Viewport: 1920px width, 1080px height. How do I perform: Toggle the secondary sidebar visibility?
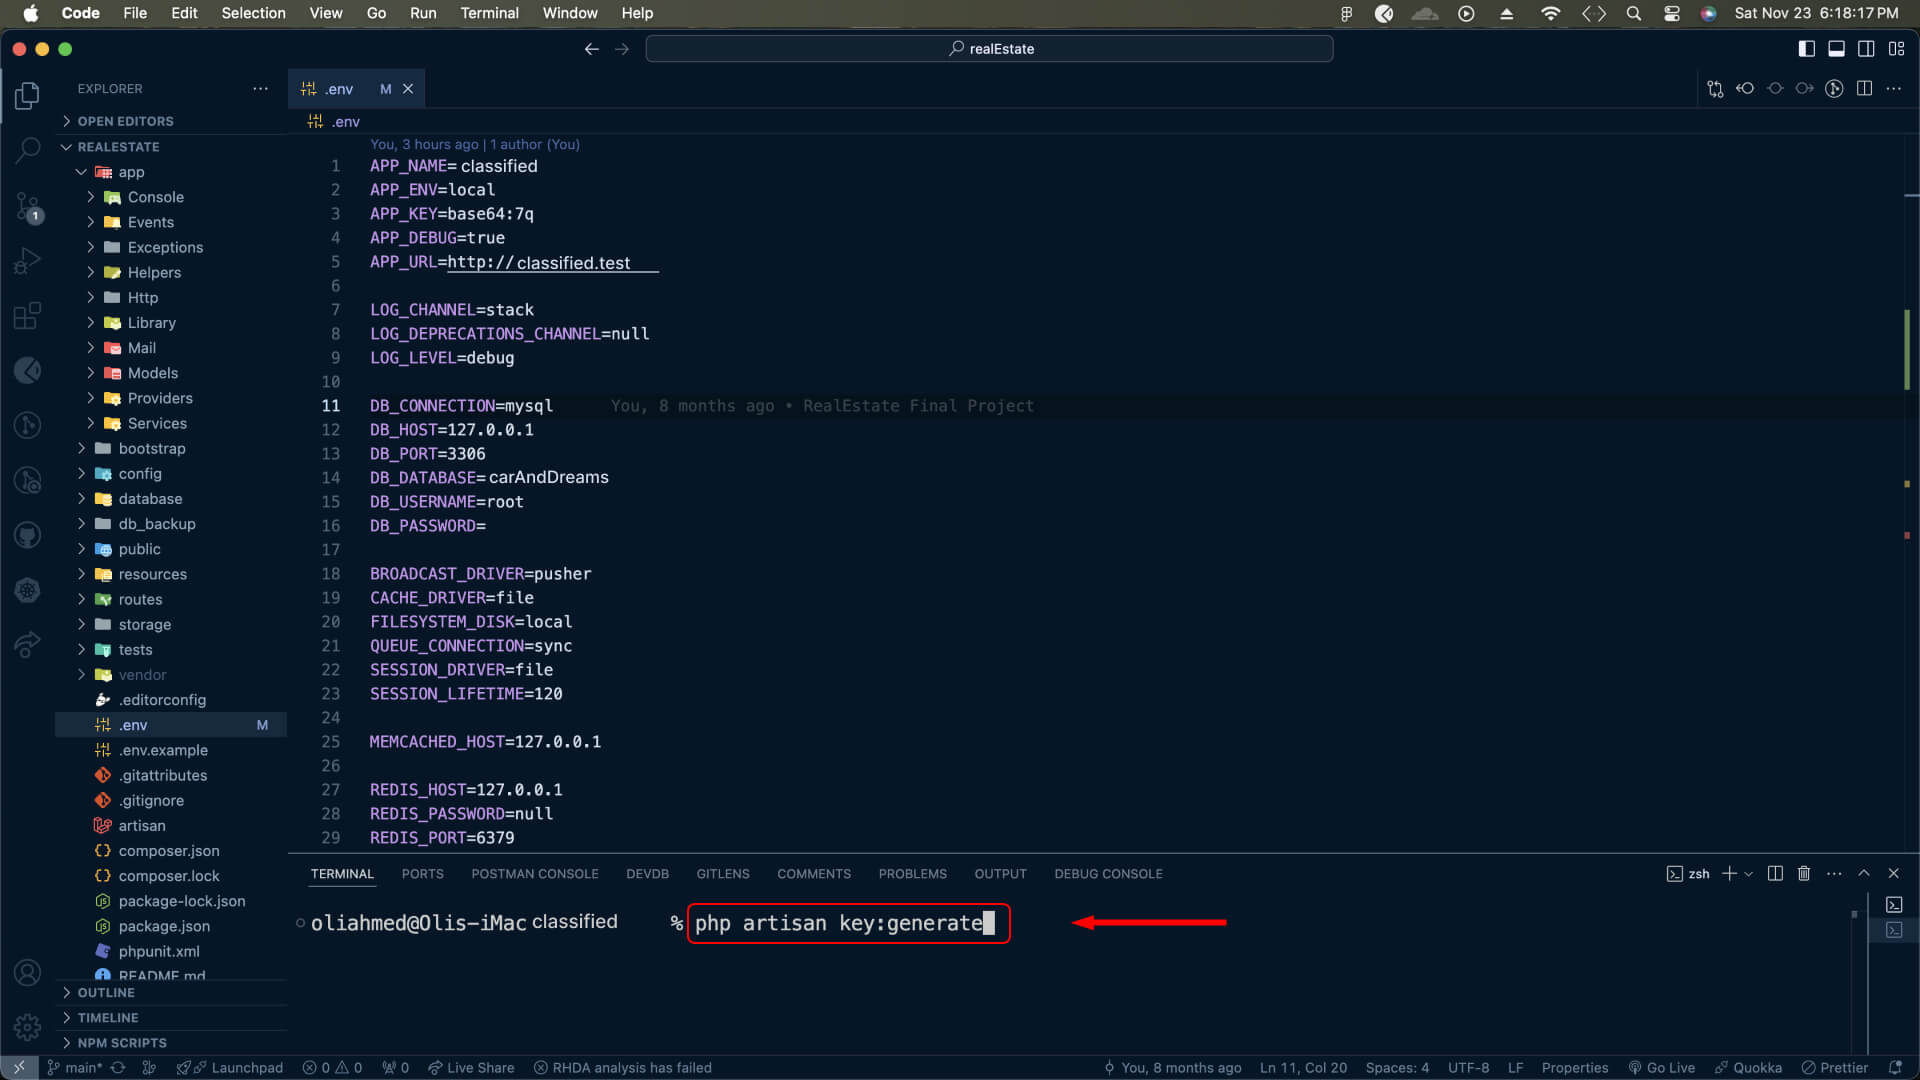[x=1866, y=48]
